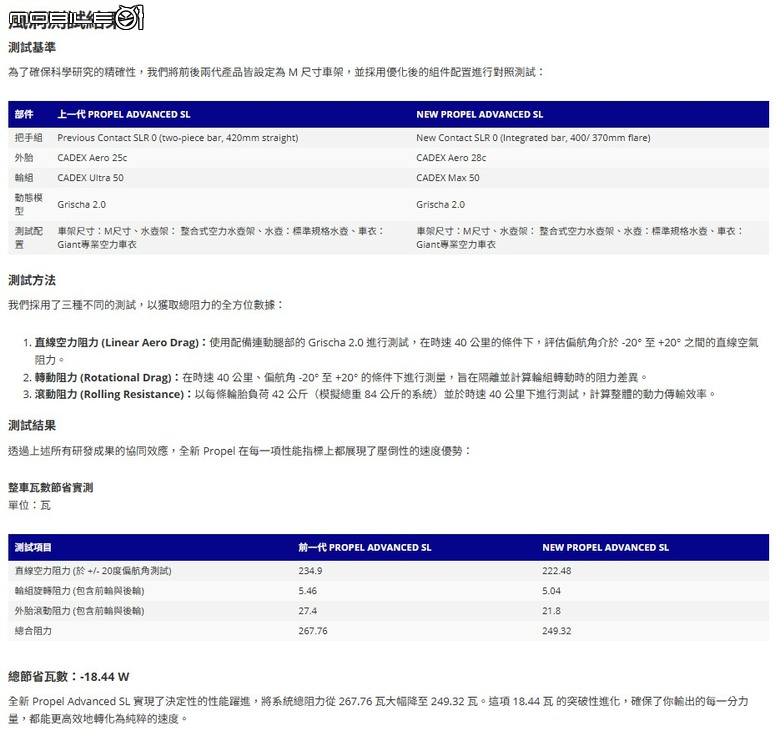Image resolution: width=780 pixels, height=731 pixels.
Task: Click the 222.48 value
Action: [x=557, y=571]
